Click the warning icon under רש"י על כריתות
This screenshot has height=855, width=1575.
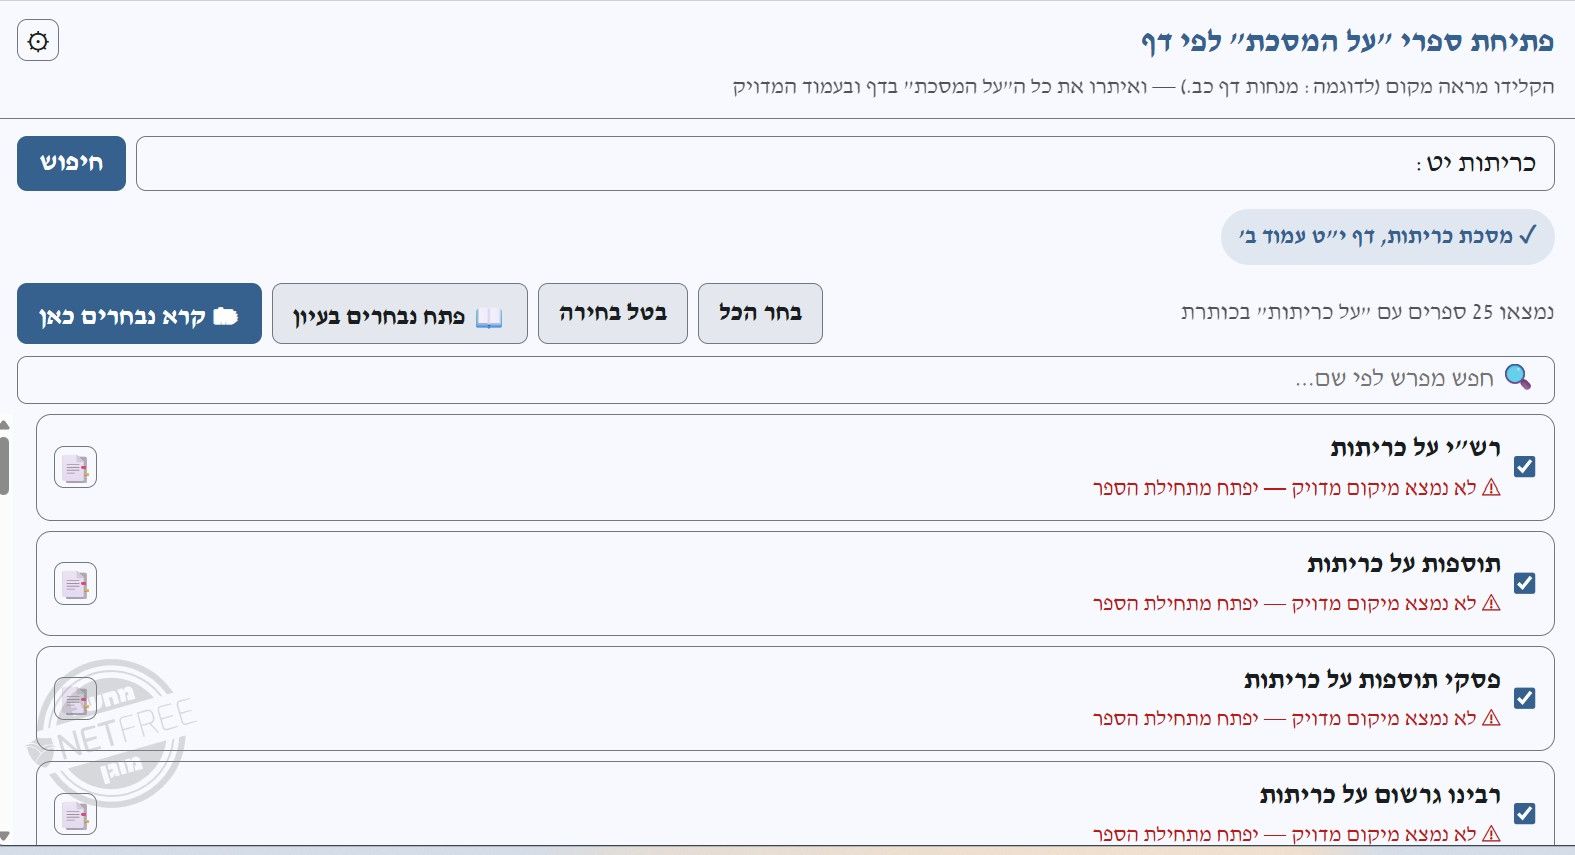point(1491,488)
